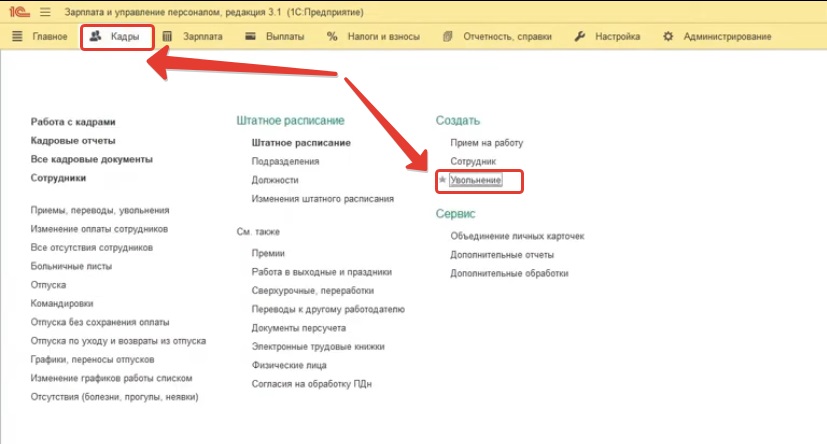827x444 pixels.
Task: Open the bold Штатное расписание link
Action: [301, 143]
